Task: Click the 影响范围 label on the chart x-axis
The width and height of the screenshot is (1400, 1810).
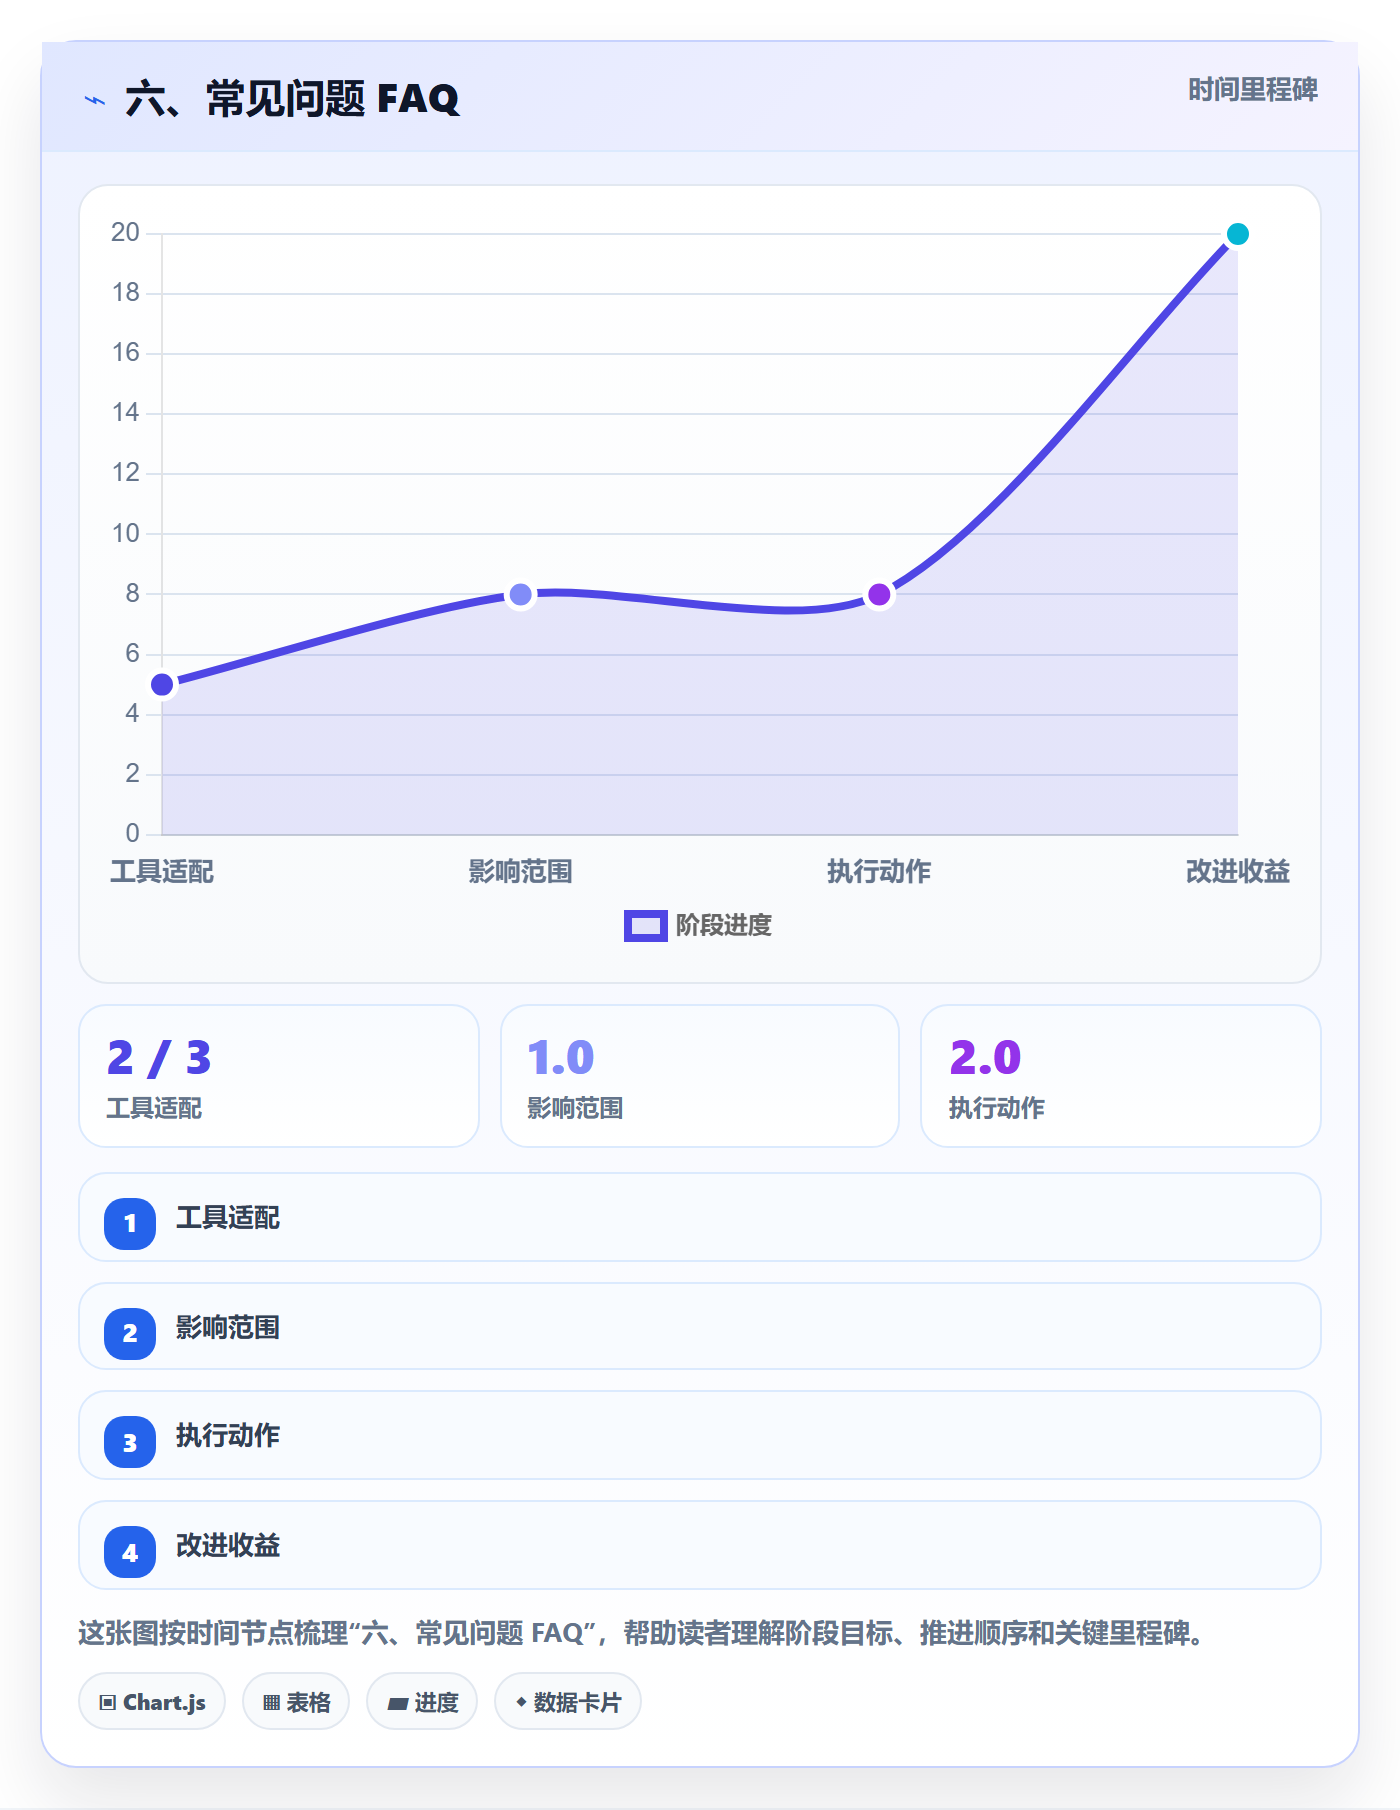Action: [x=521, y=872]
